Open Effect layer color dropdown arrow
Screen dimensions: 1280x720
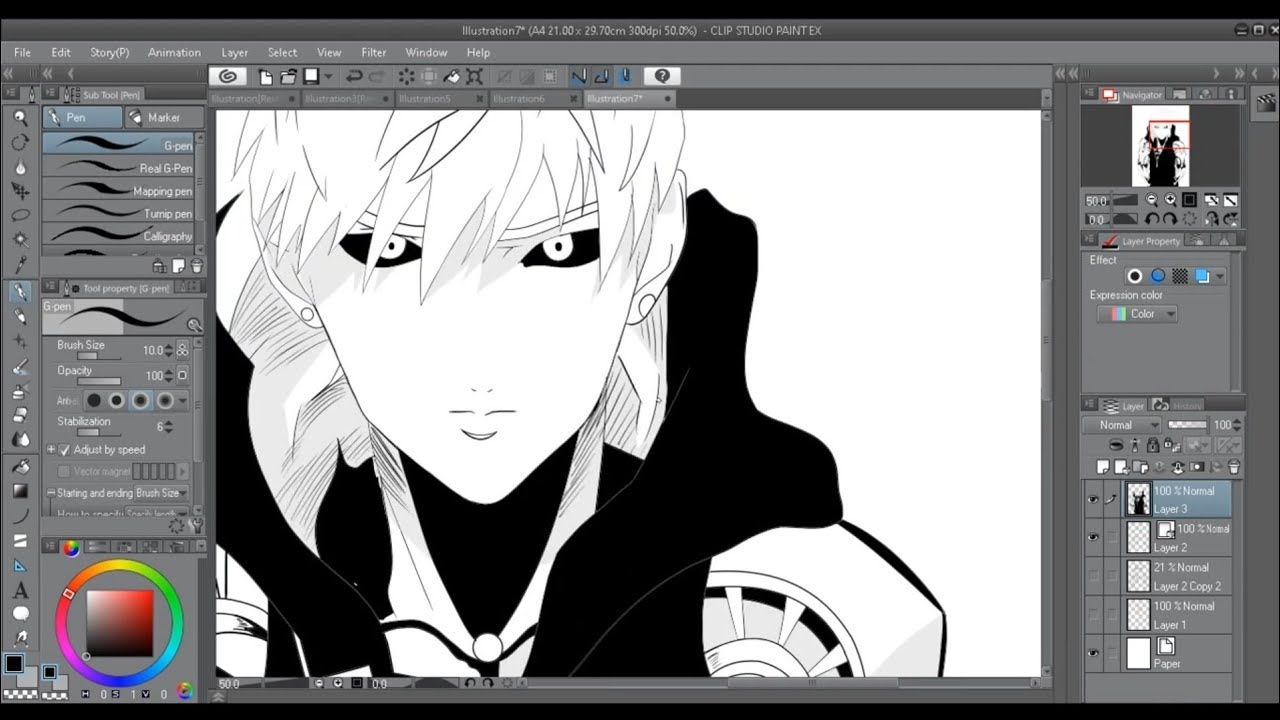pyautogui.click(x=1219, y=276)
